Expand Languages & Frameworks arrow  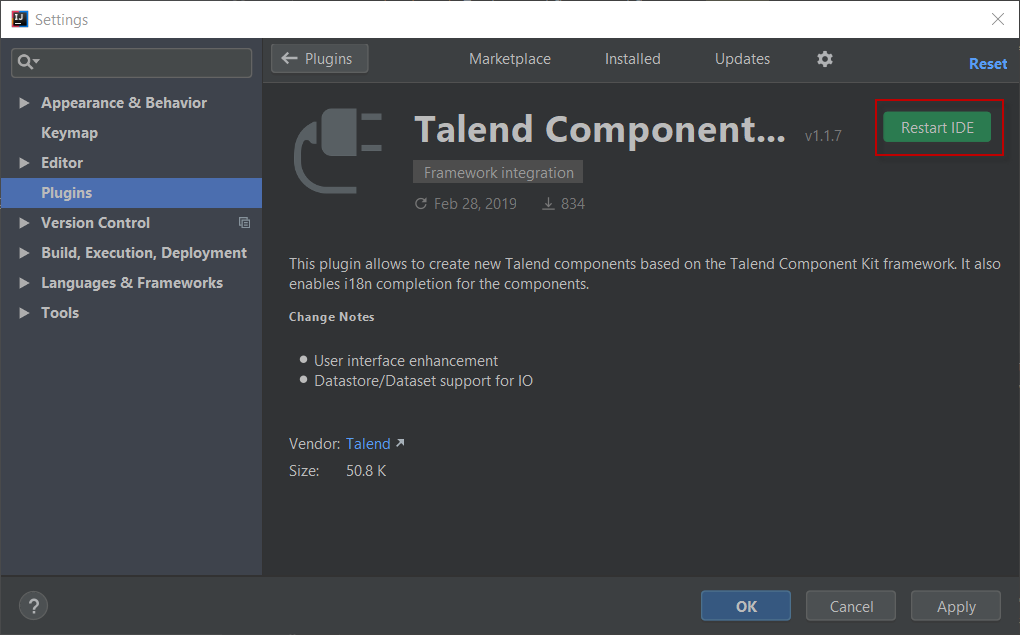(x=25, y=283)
